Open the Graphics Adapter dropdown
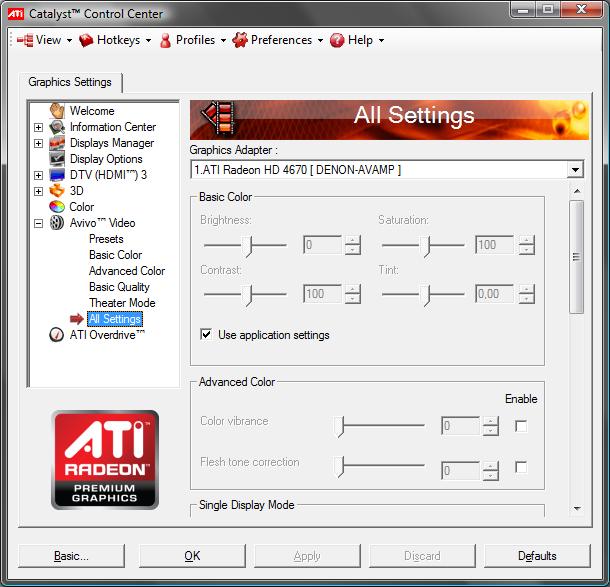The height and width of the screenshot is (587, 610). (x=575, y=170)
